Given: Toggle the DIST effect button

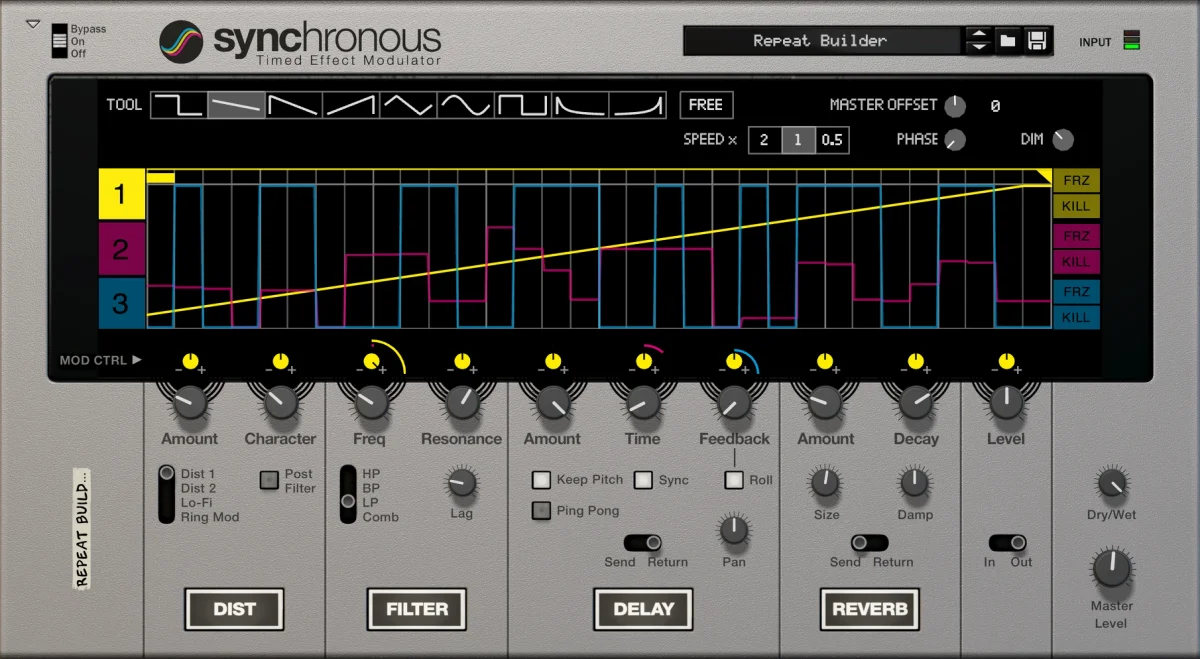Looking at the screenshot, I should (x=234, y=609).
